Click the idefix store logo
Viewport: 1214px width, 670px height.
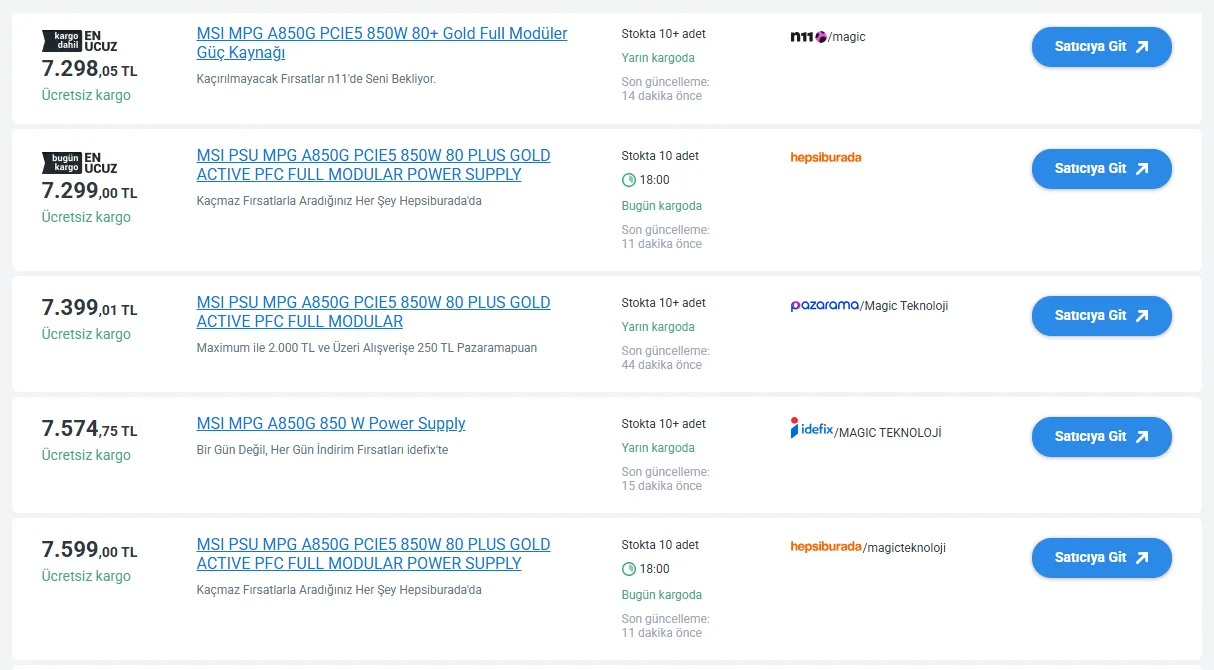coord(811,428)
